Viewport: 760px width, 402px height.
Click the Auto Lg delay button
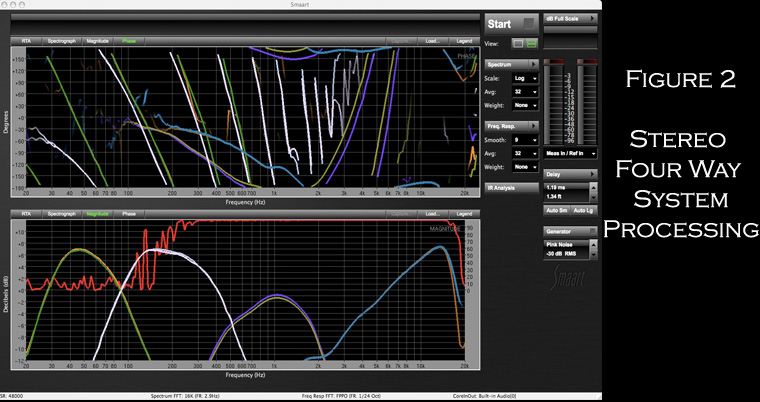pyautogui.click(x=584, y=210)
